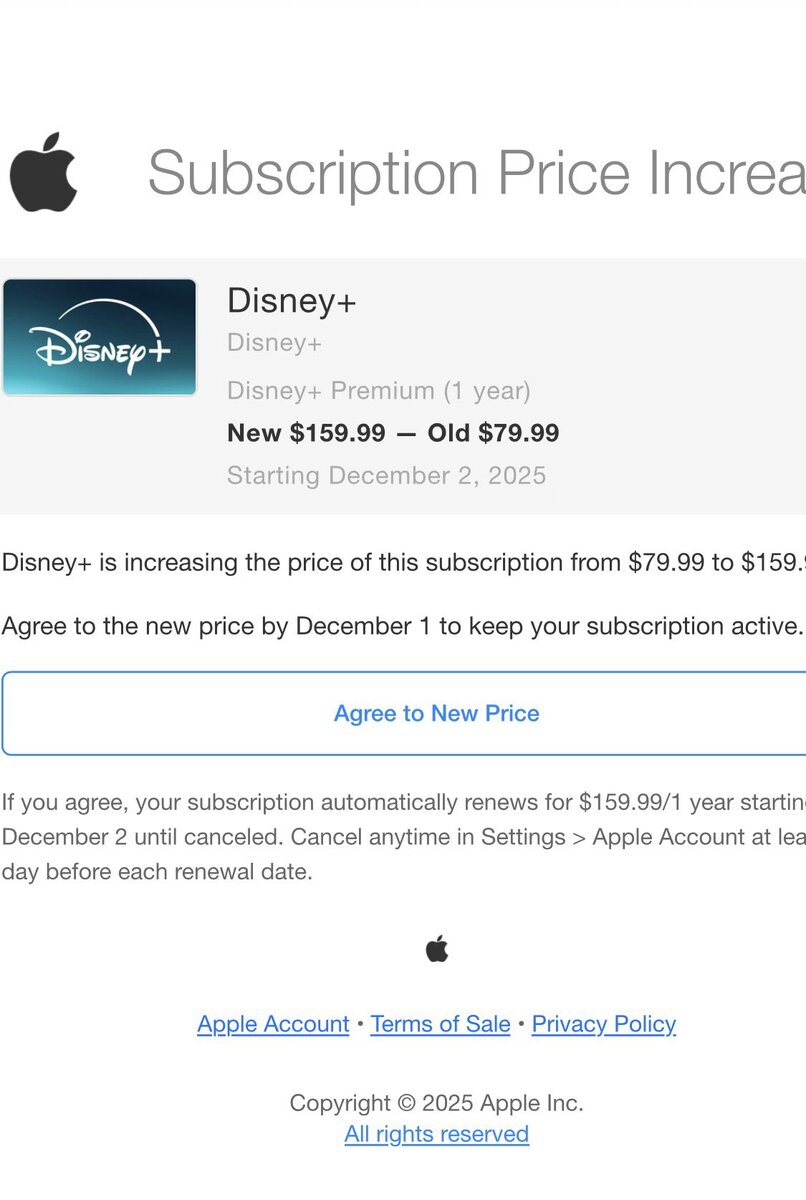806x1200 pixels.
Task: Click the bold New $159.99 price
Action: pos(306,433)
